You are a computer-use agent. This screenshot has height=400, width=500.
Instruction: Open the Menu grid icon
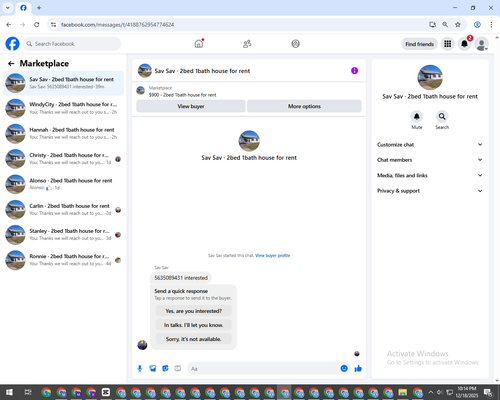(x=448, y=44)
